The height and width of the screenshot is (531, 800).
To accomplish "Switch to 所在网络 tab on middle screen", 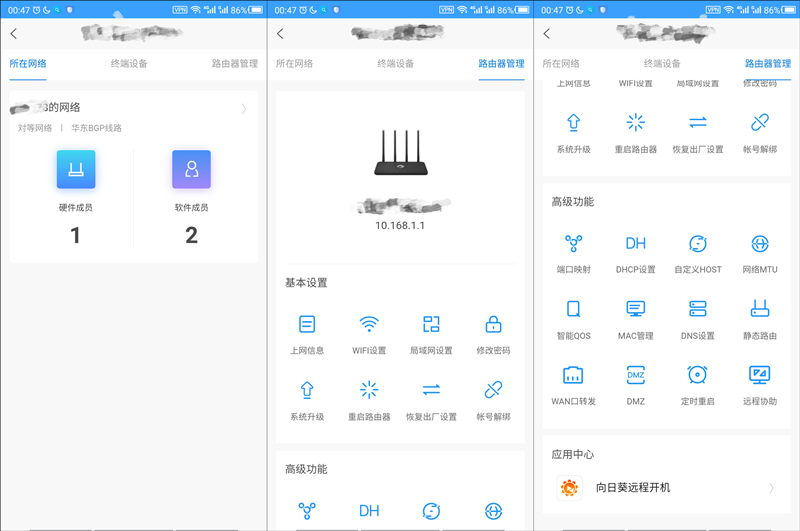I will coord(294,64).
